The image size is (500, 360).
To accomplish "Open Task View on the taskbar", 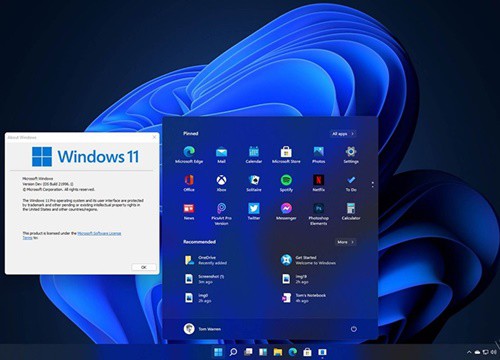I will point(248,352).
